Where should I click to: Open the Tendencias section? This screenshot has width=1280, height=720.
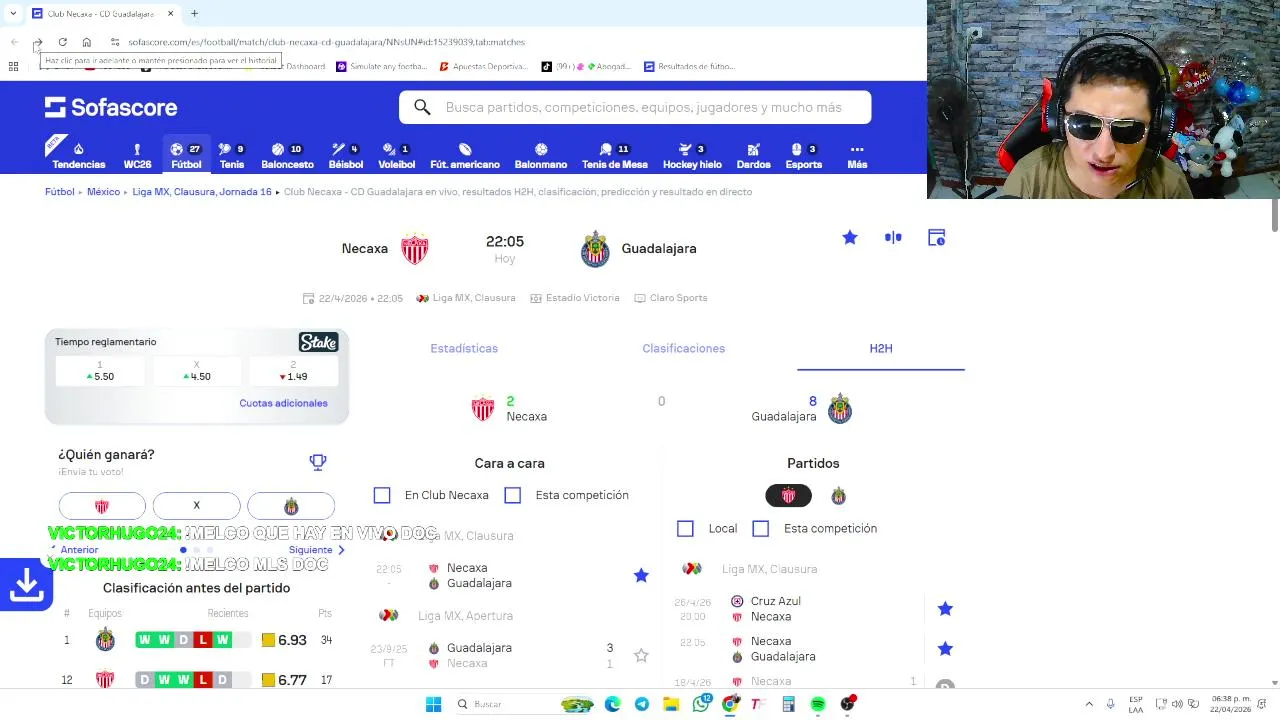78,156
